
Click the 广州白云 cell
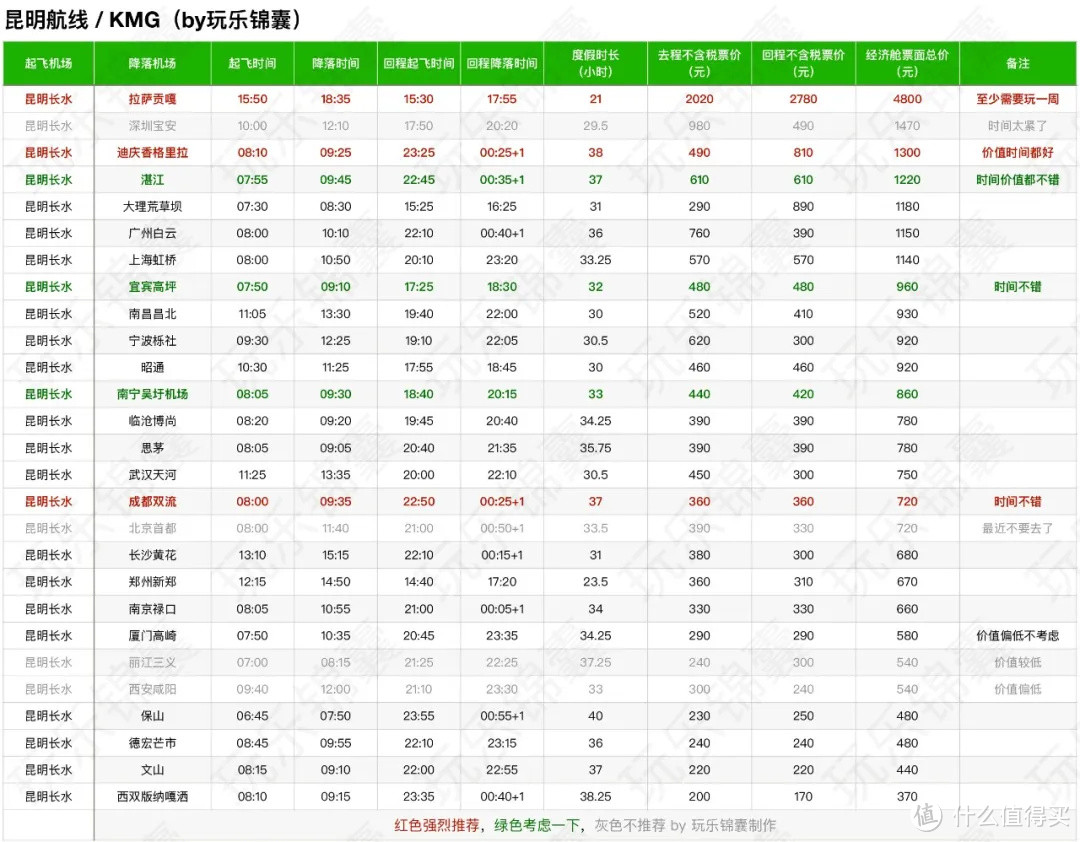point(152,234)
